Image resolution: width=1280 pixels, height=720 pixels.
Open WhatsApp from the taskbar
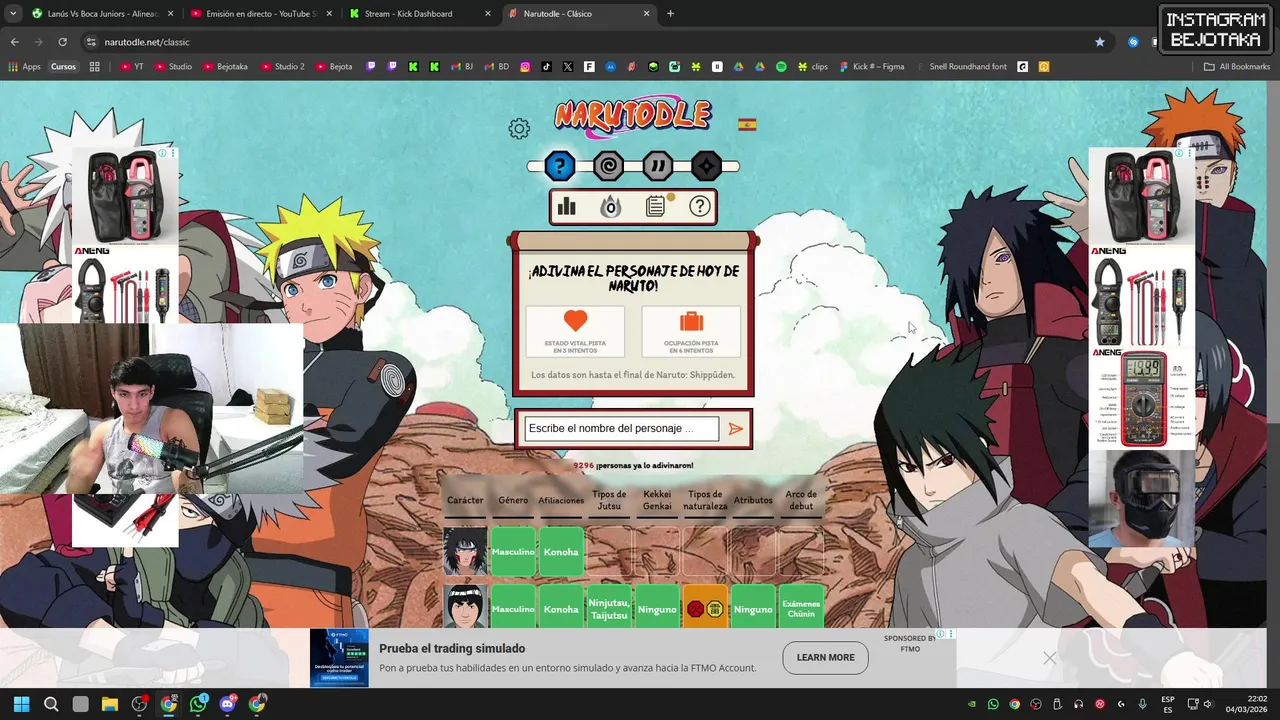198,704
